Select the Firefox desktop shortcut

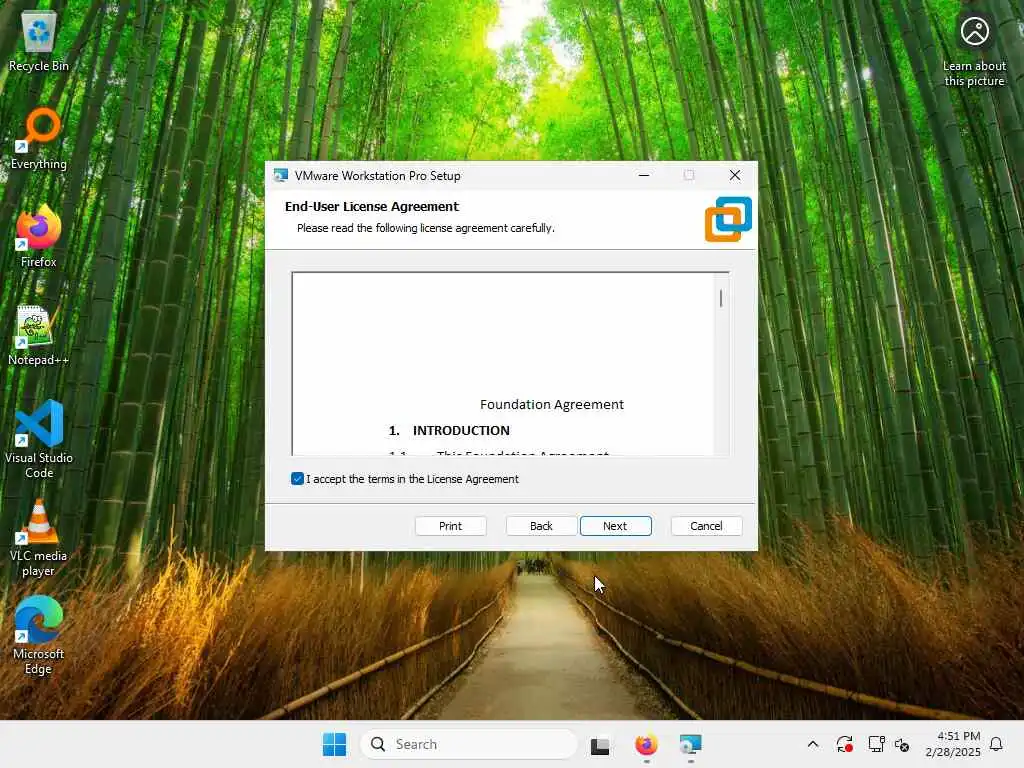[39, 236]
